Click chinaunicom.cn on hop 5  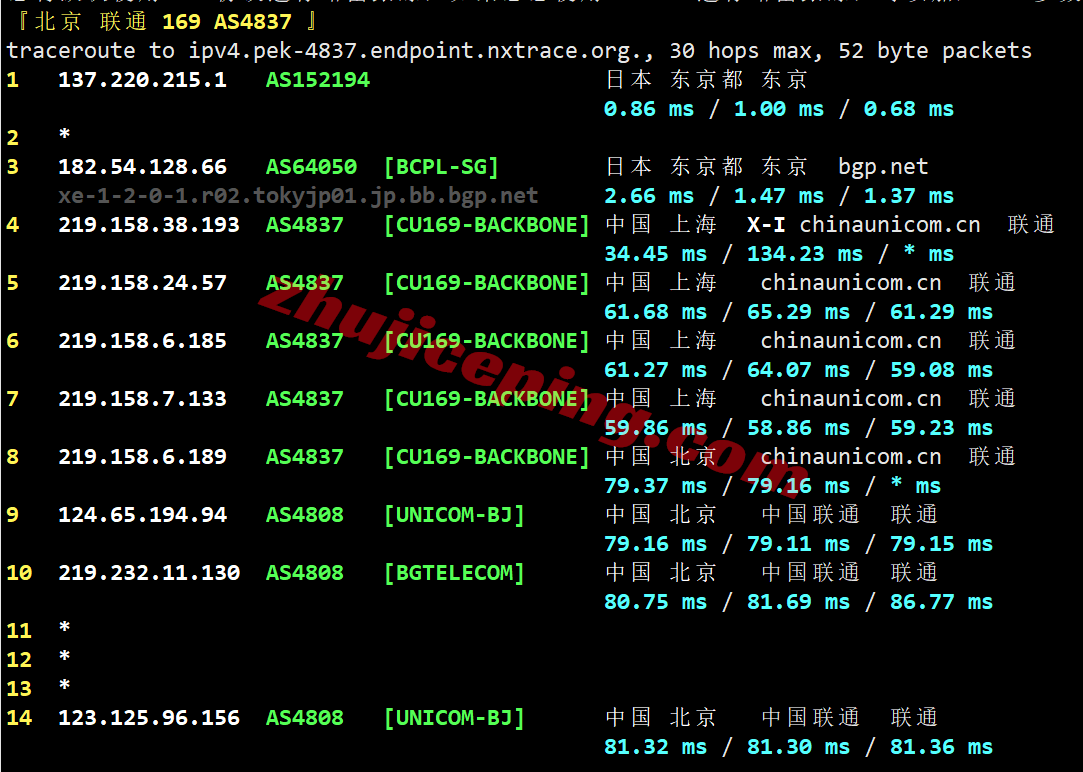point(850,283)
